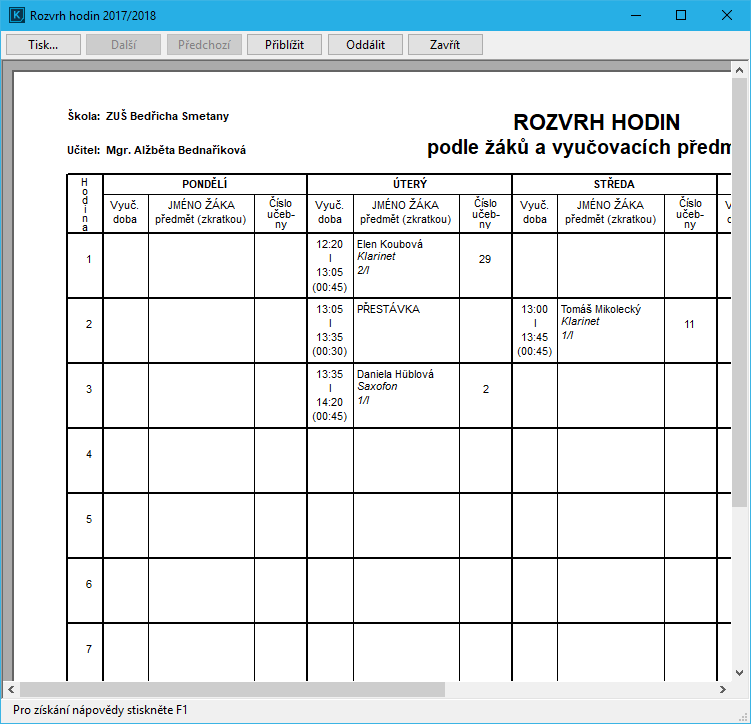Viewport: 751px width, 724px height.
Task: Click the vertical scrollbar thumb
Action: [x=740, y=290]
